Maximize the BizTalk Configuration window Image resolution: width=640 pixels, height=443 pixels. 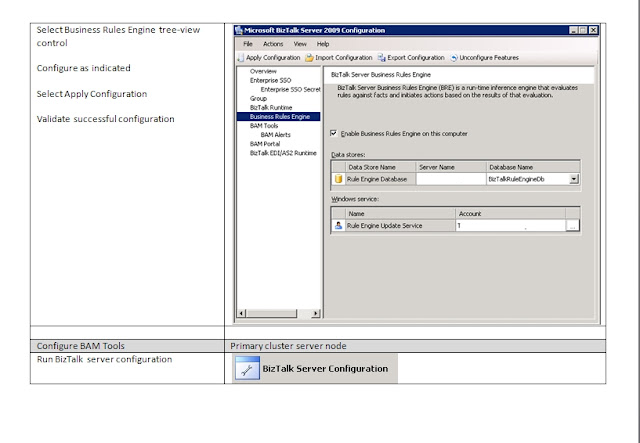(583, 30)
